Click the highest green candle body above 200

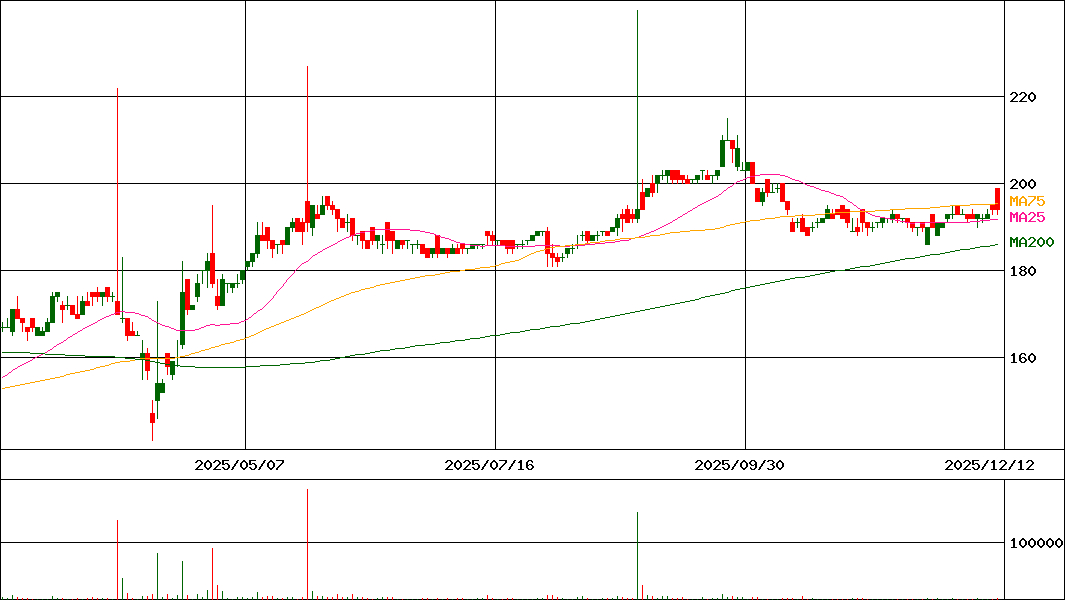point(722,152)
